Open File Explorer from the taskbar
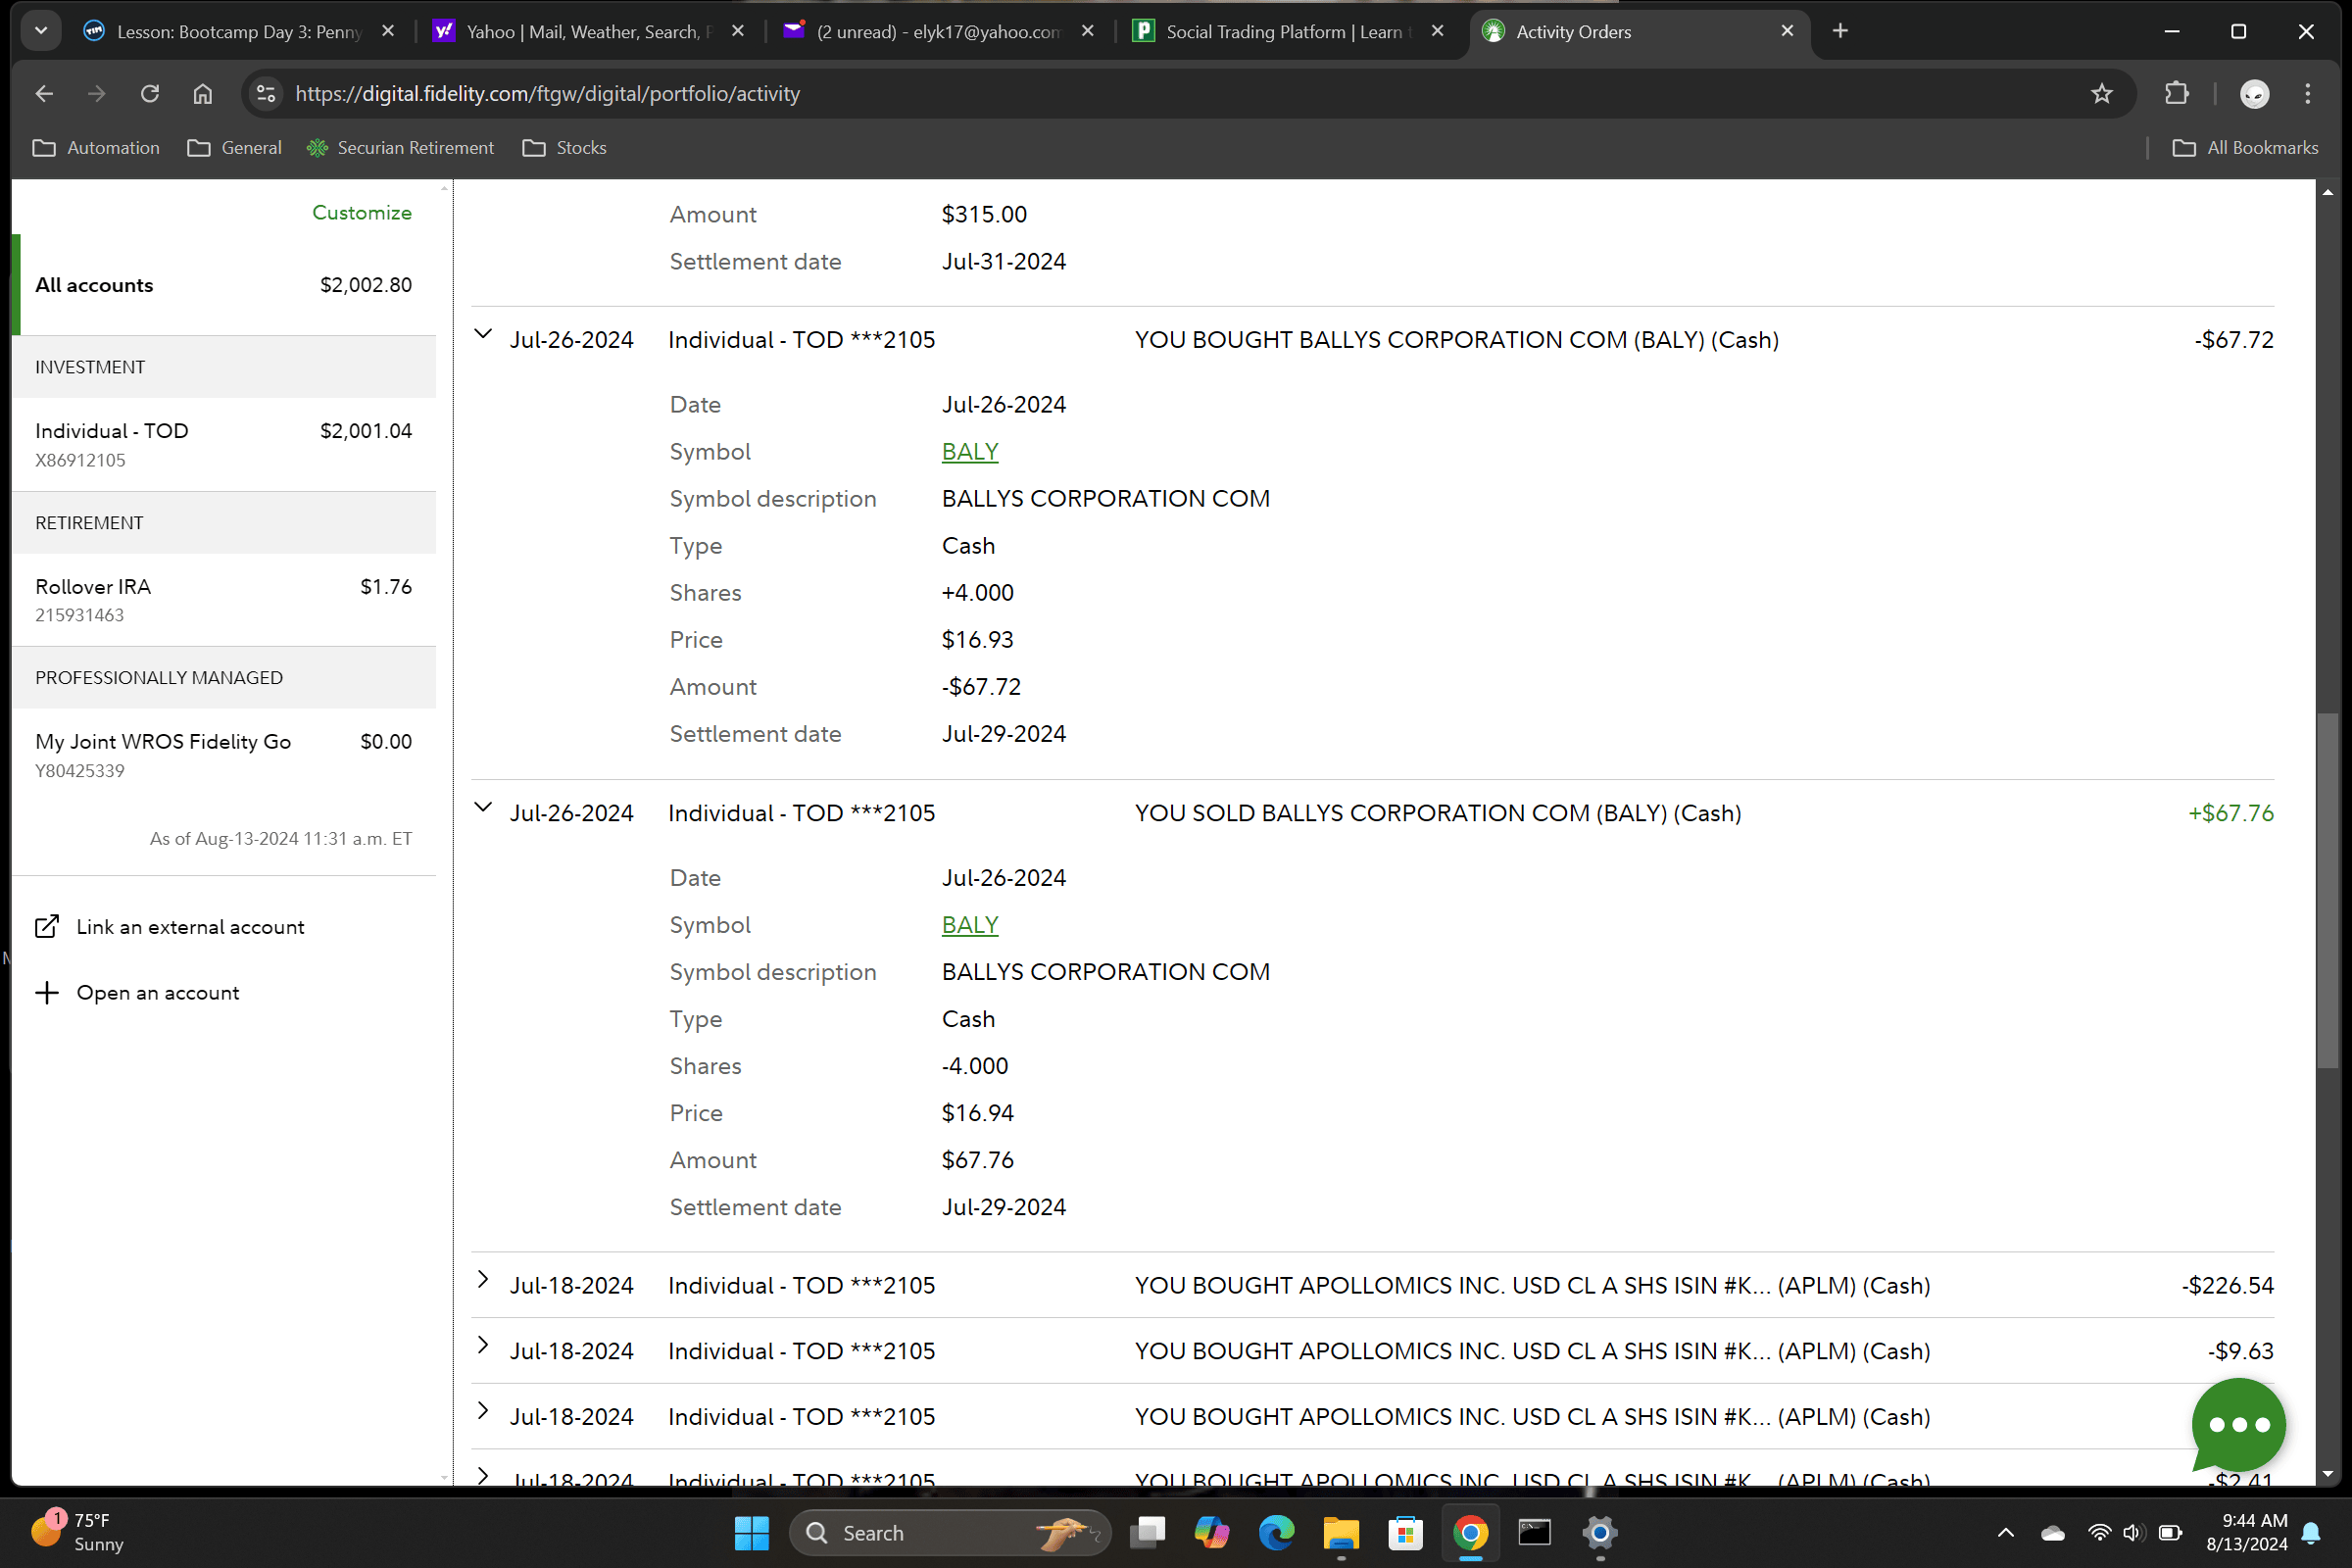The width and height of the screenshot is (2352, 1568). pyautogui.click(x=1340, y=1532)
